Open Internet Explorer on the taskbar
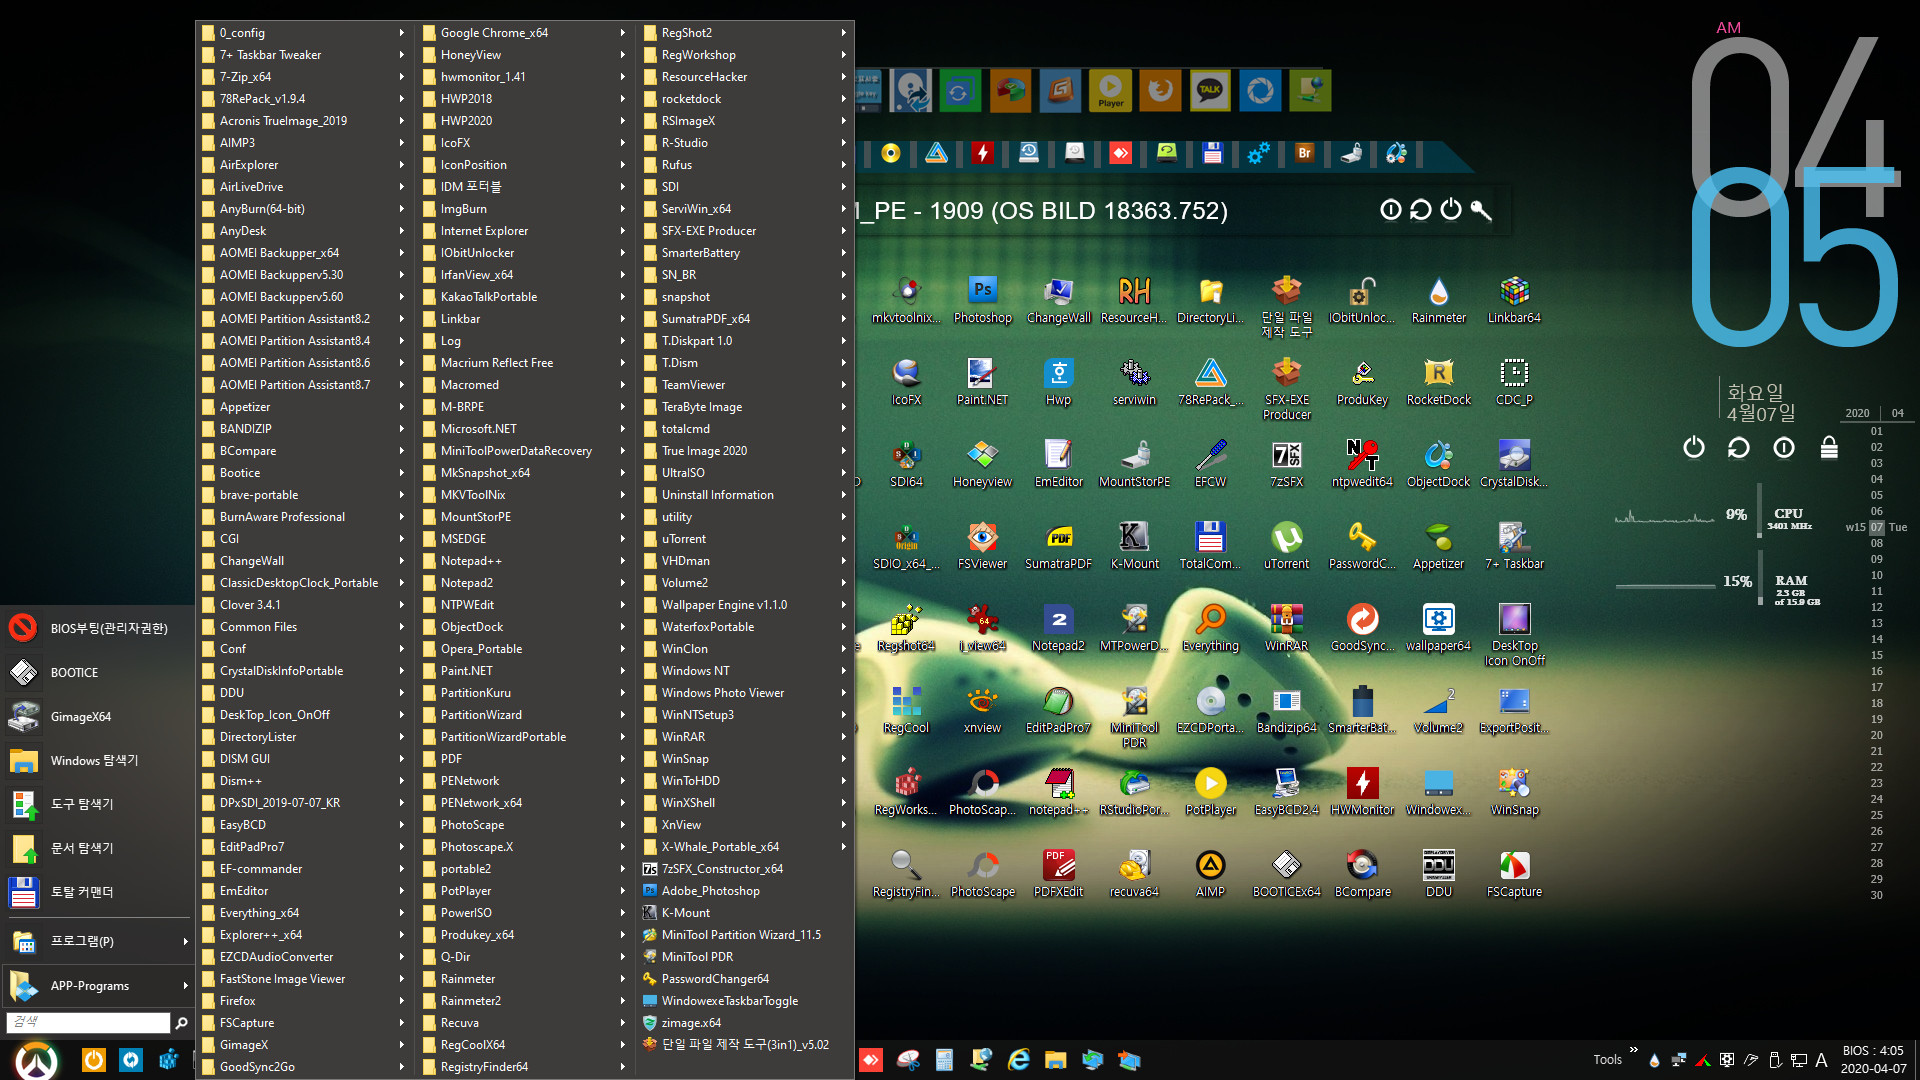 click(1018, 1060)
